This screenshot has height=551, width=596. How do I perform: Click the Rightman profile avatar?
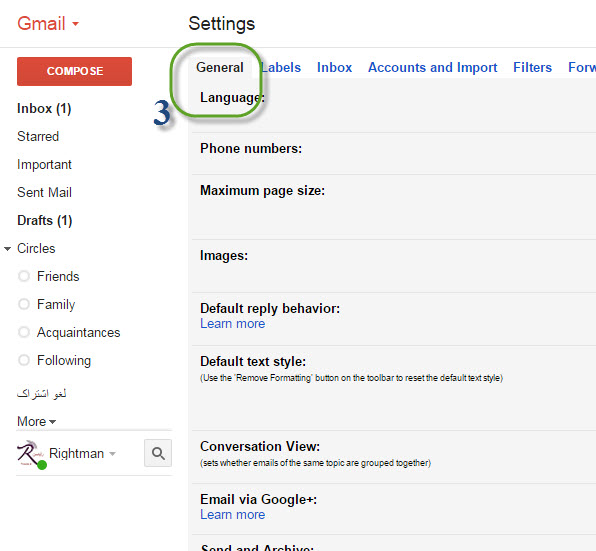(x=31, y=454)
